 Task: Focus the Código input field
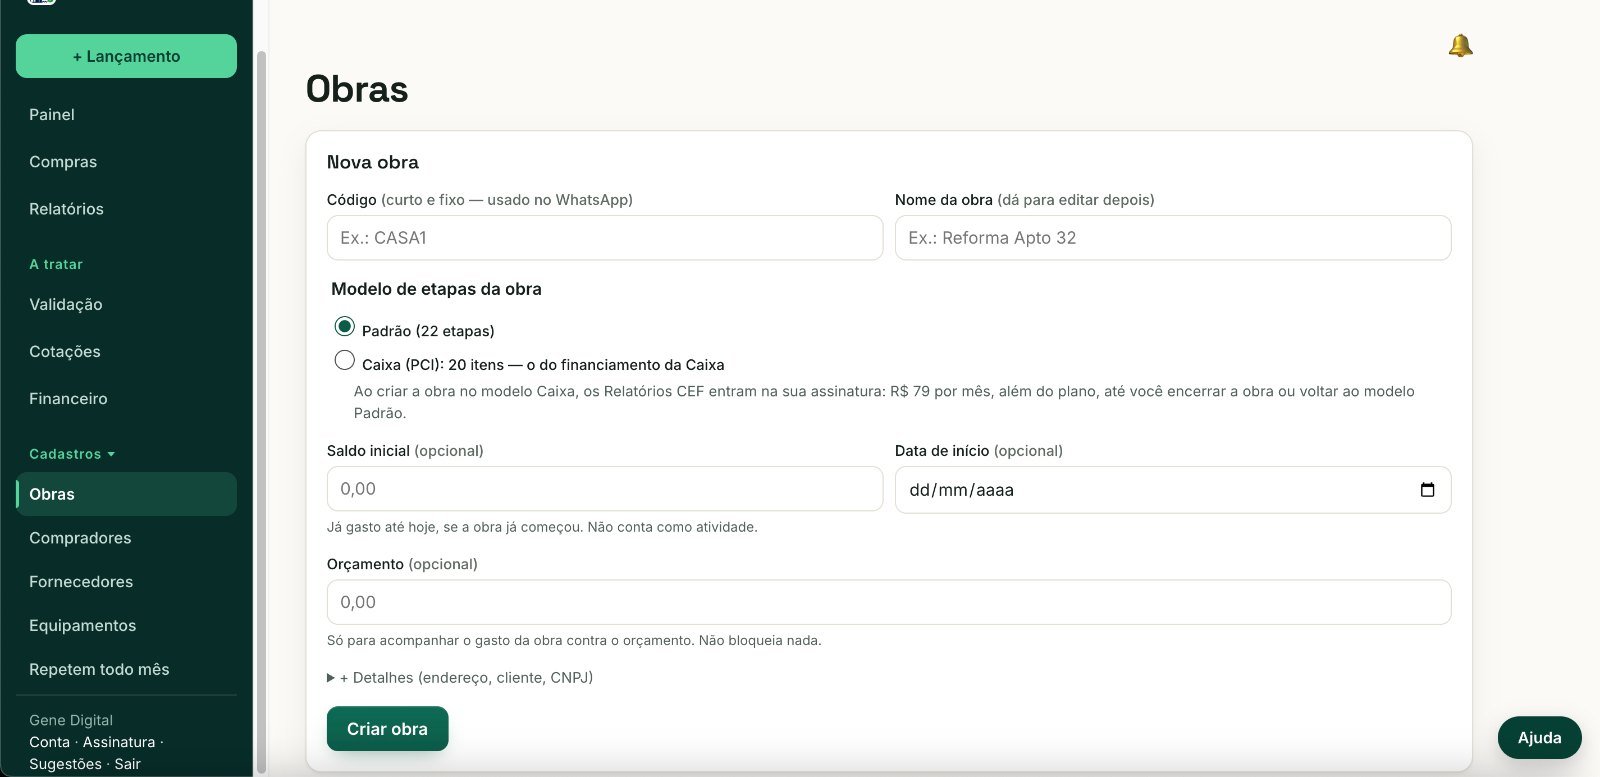(x=605, y=238)
